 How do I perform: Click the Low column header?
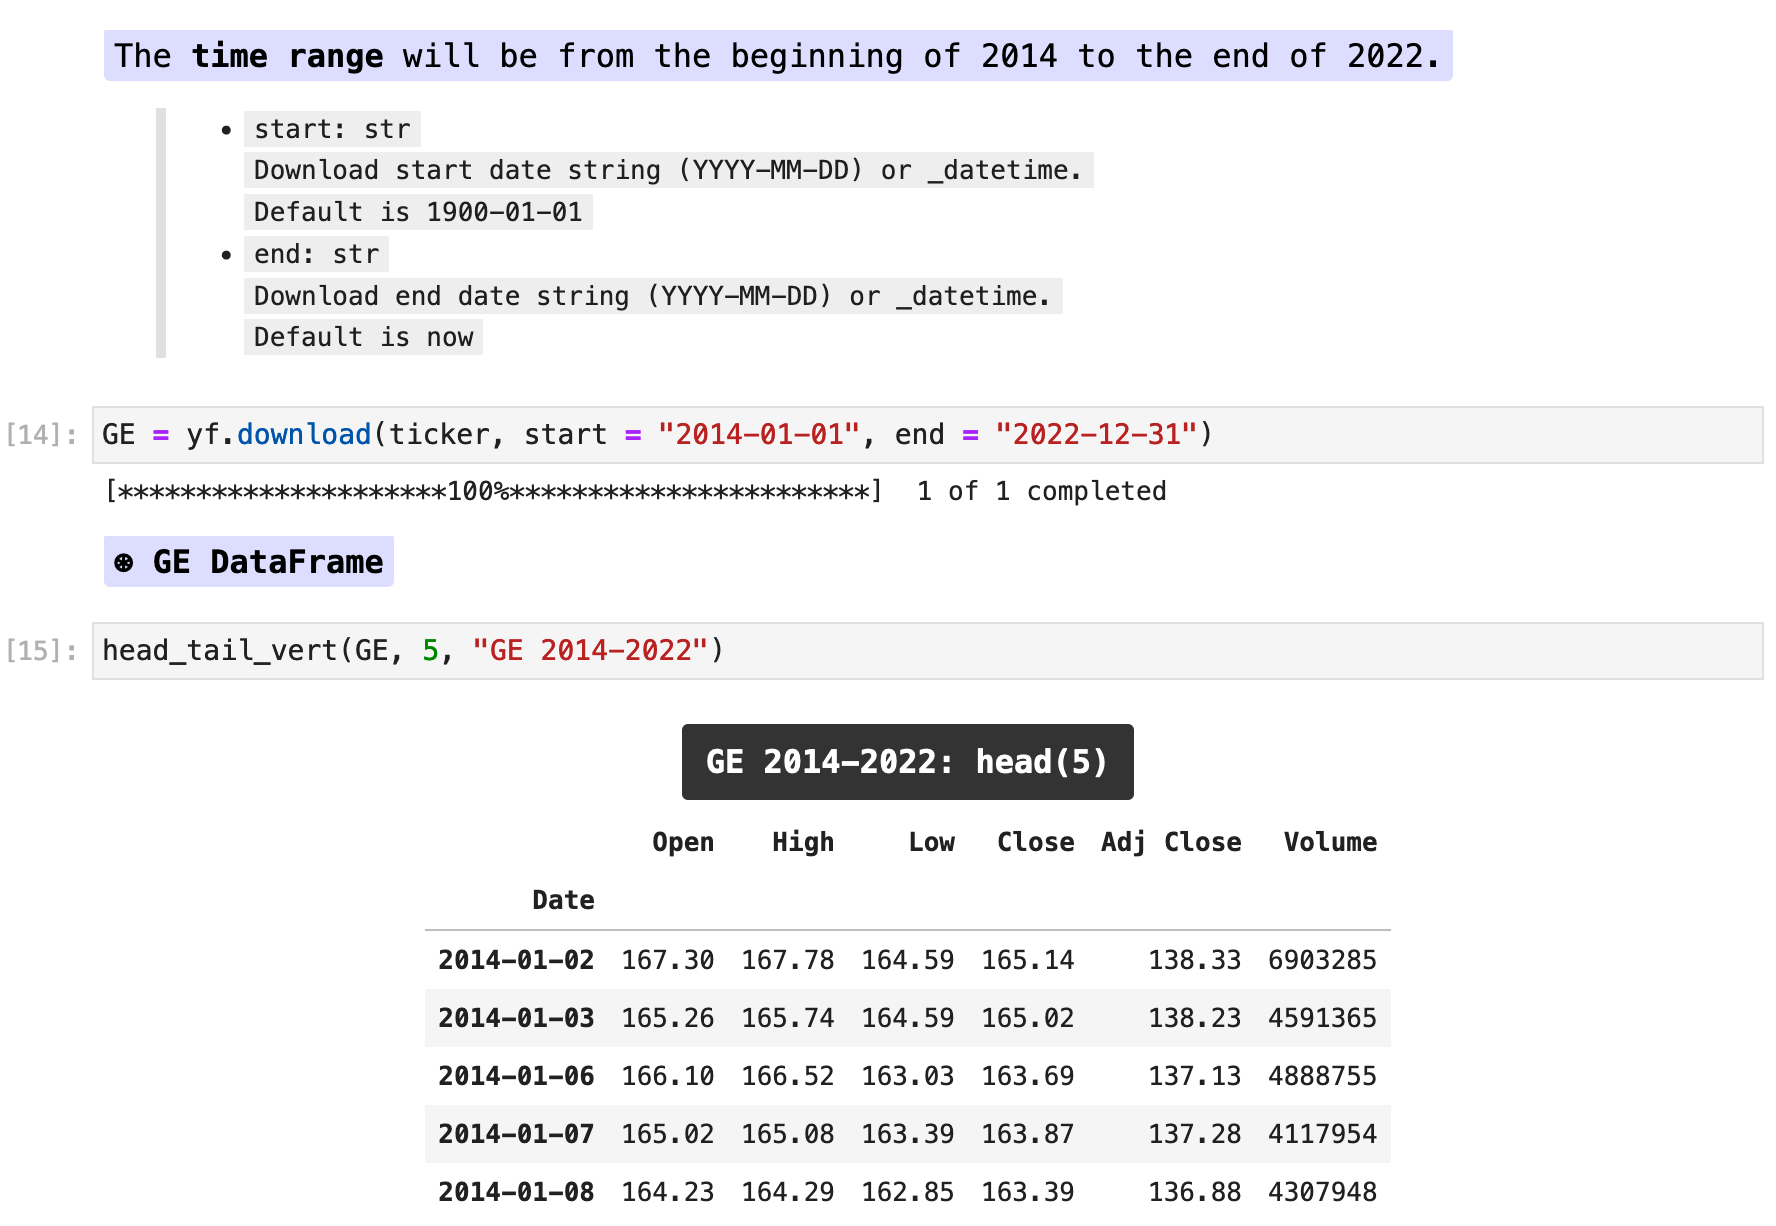pos(931,842)
